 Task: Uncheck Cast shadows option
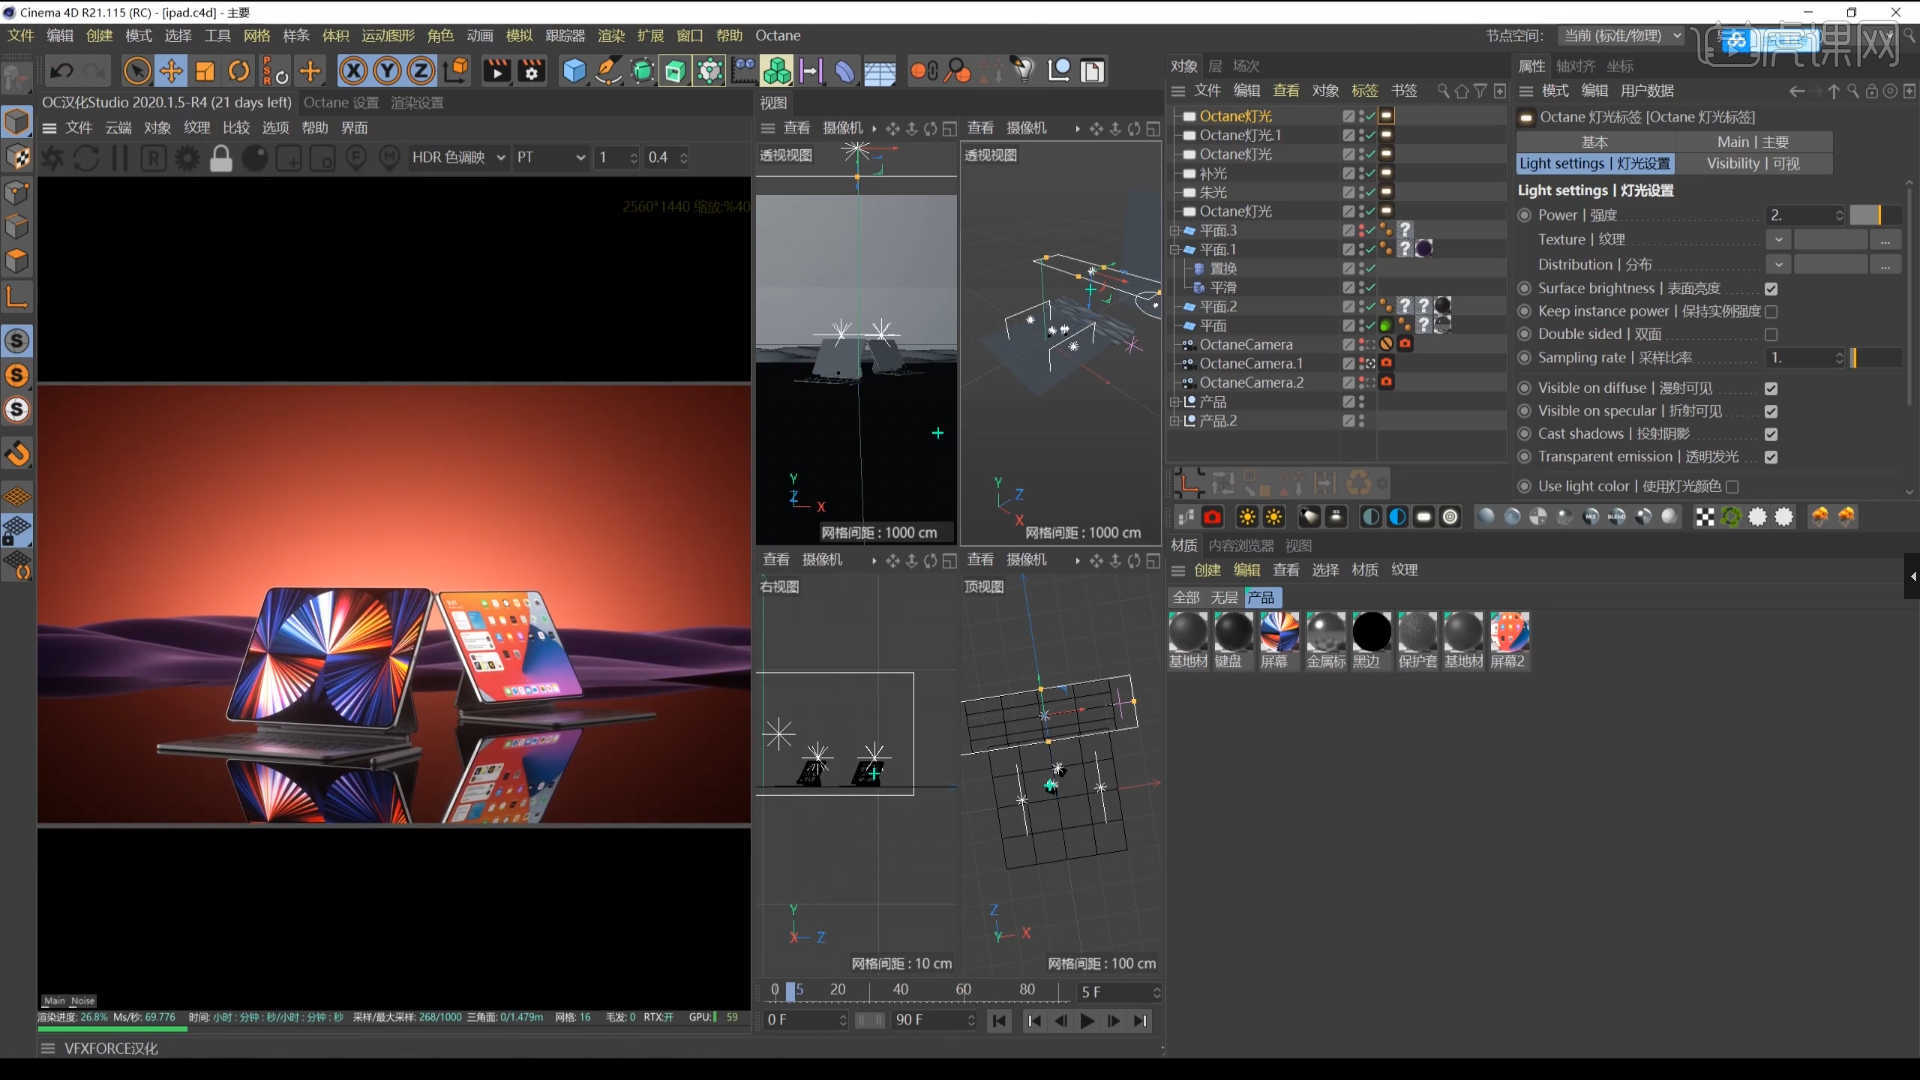pos(1771,434)
